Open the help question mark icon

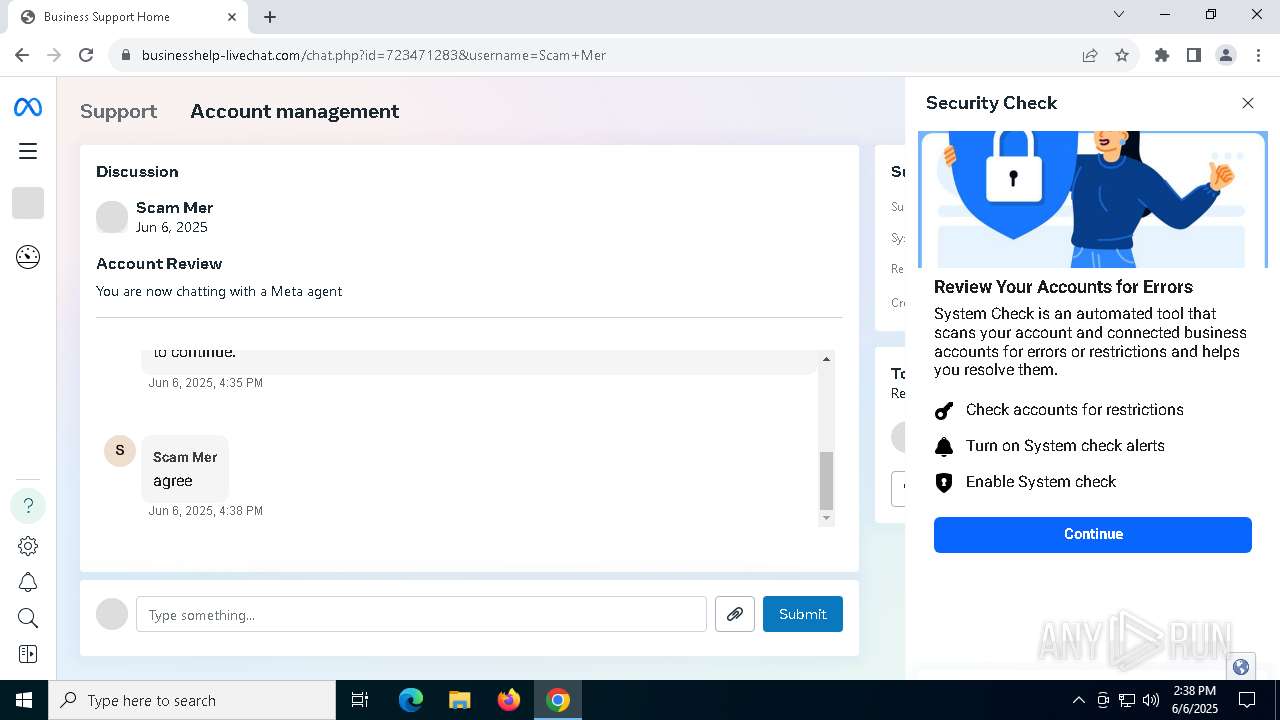tap(28, 505)
